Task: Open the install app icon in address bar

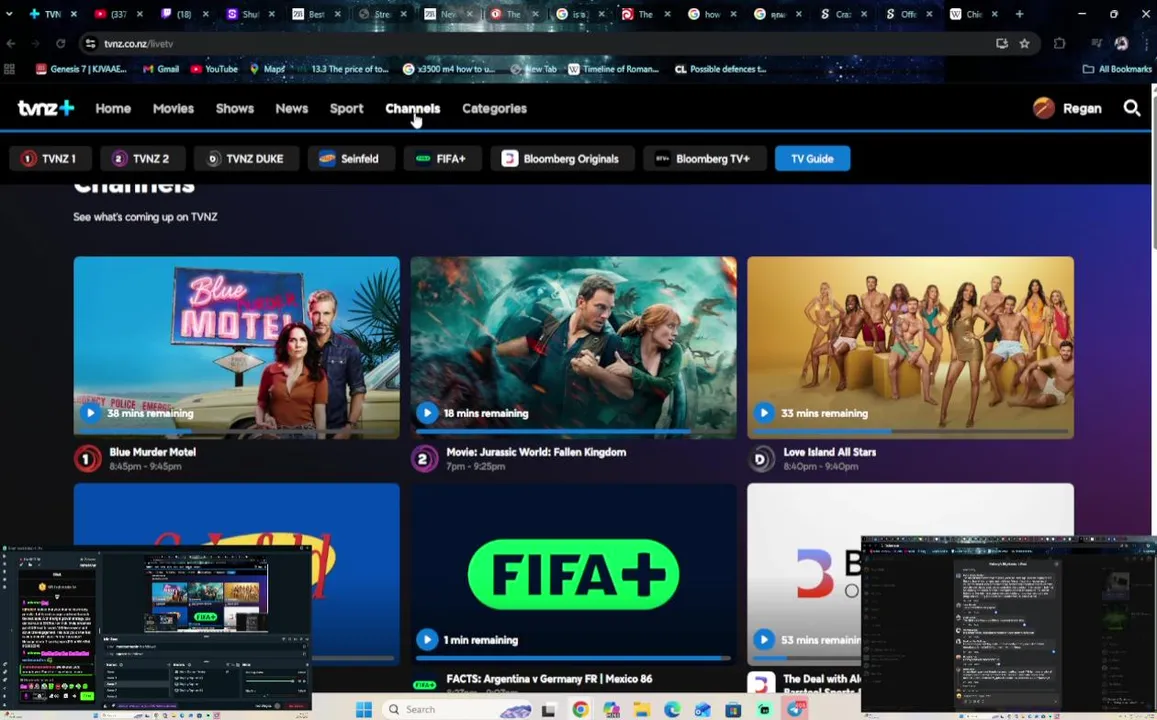Action: click(1001, 44)
